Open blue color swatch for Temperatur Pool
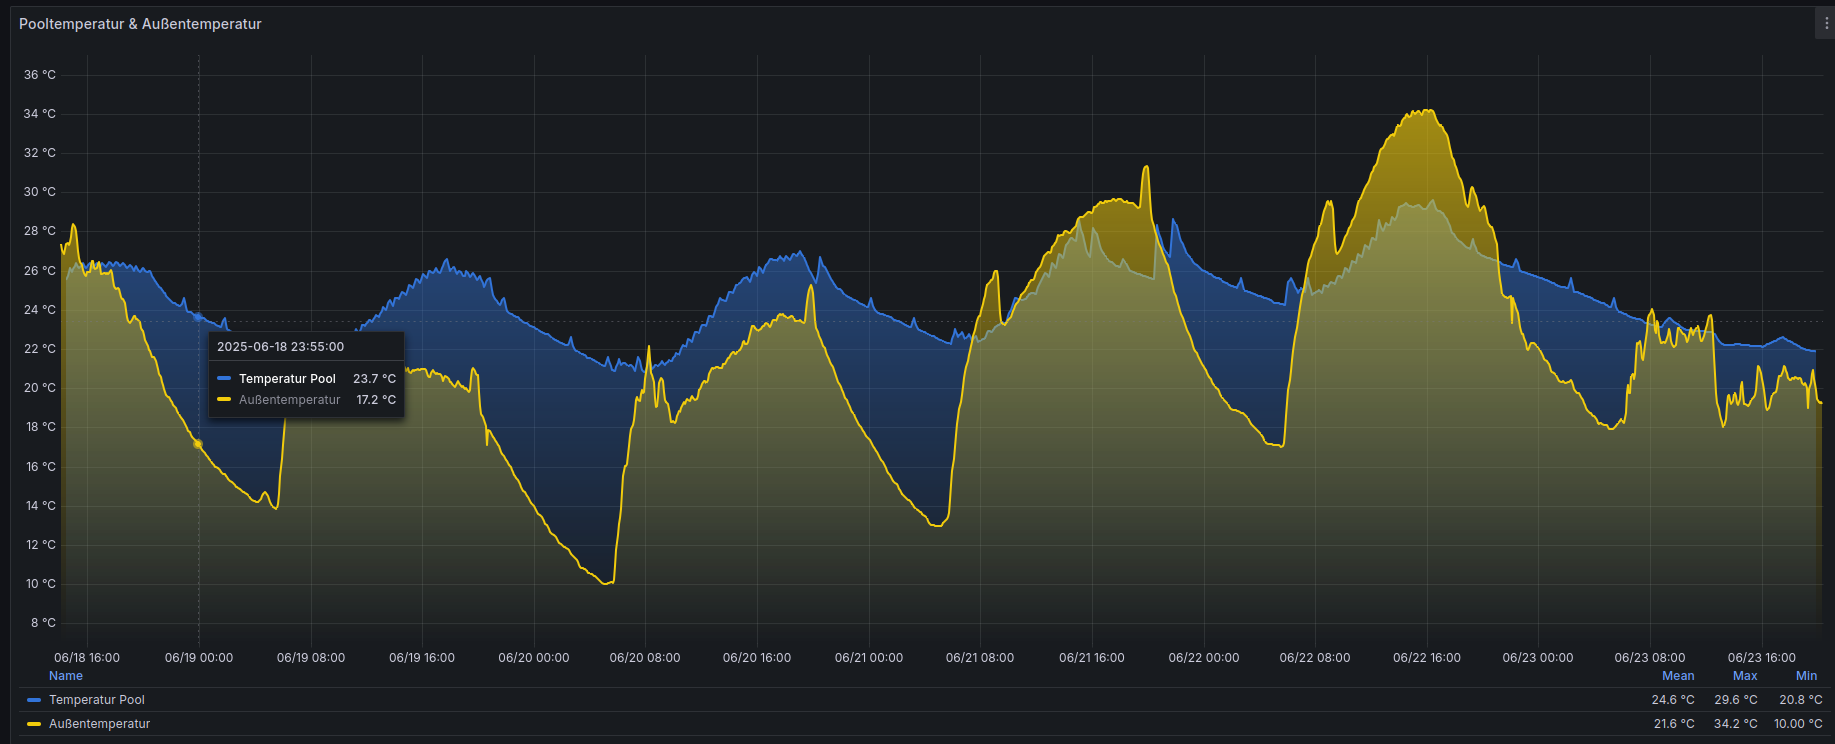This screenshot has width=1835, height=744. click(x=34, y=700)
